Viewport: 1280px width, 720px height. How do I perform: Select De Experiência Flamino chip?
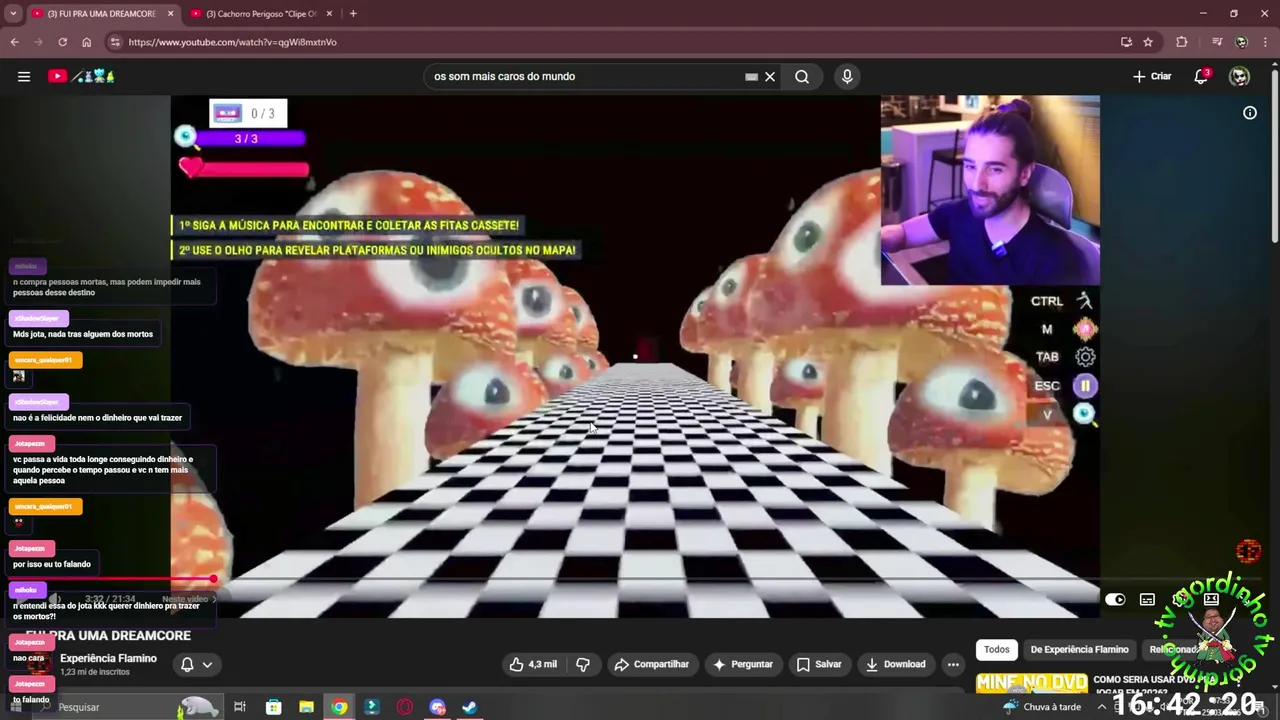1079,649
